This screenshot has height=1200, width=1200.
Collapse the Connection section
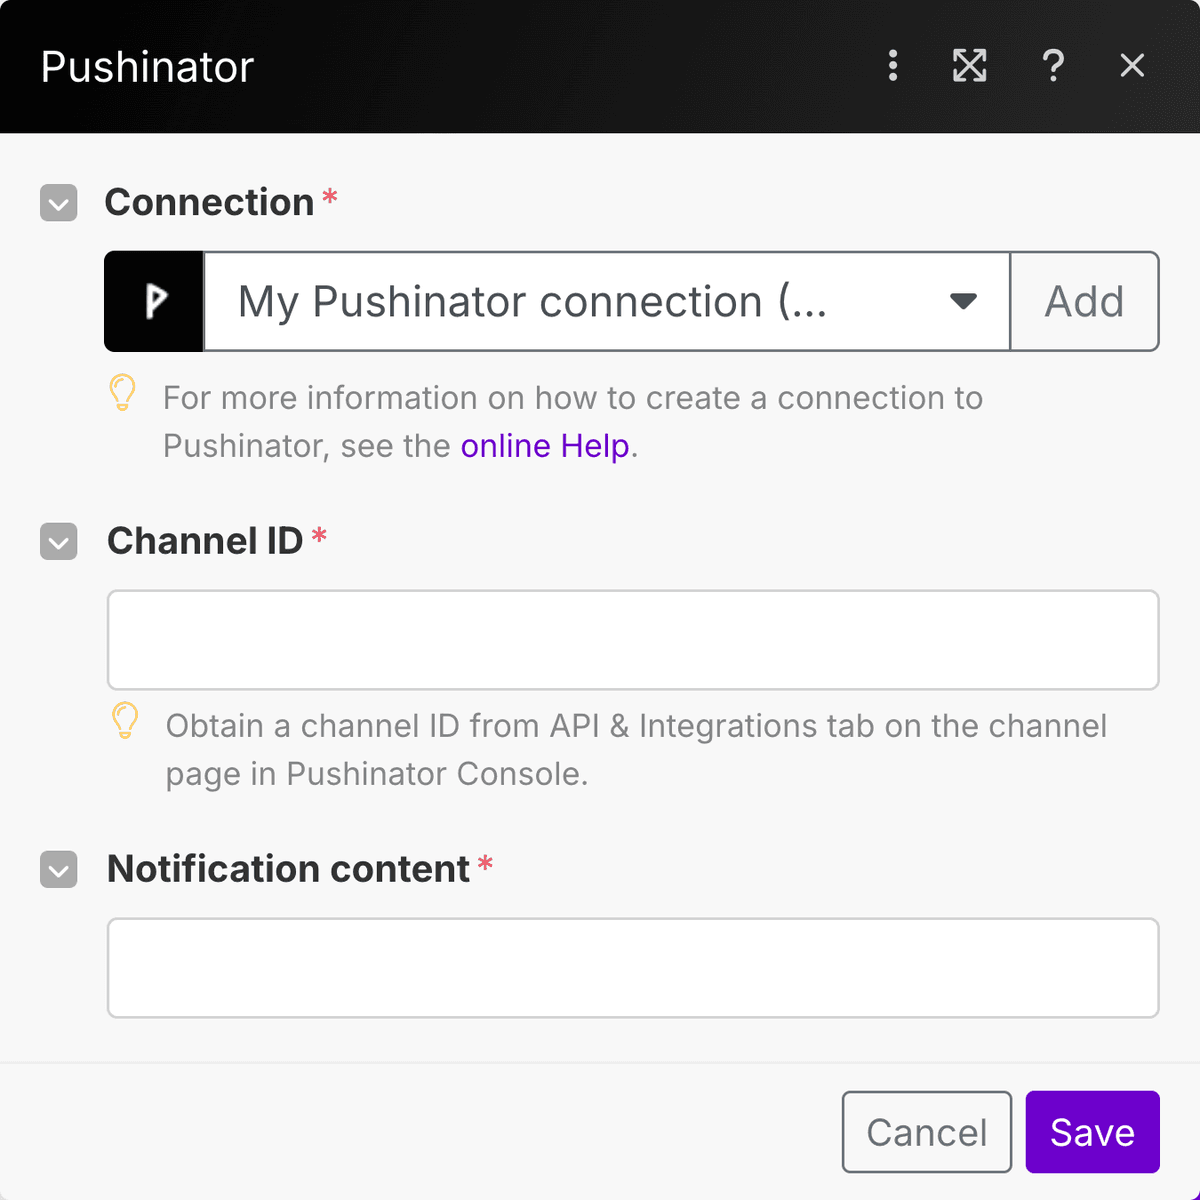point(58,203)
